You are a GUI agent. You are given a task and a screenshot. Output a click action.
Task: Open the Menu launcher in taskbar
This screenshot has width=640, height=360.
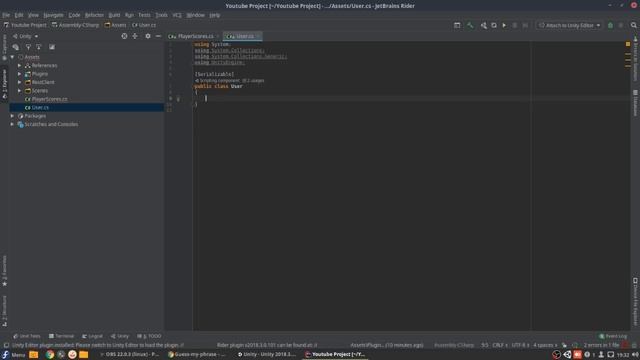13,355
